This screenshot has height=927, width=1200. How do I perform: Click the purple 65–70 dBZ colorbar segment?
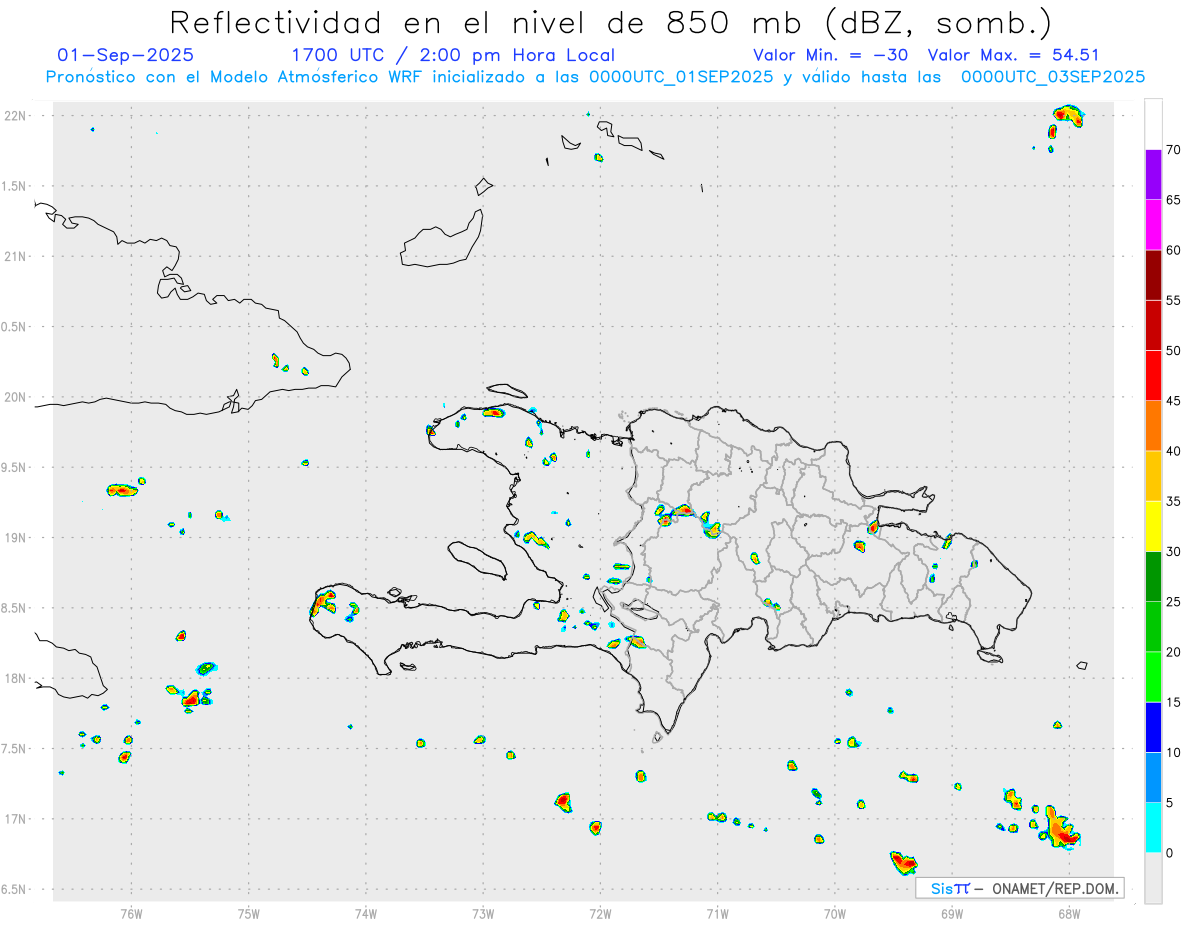coord(1153,175)
